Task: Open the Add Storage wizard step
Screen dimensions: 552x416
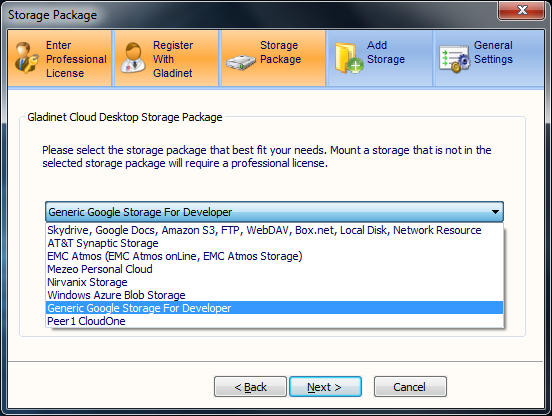Action: [x=380, y=58]
